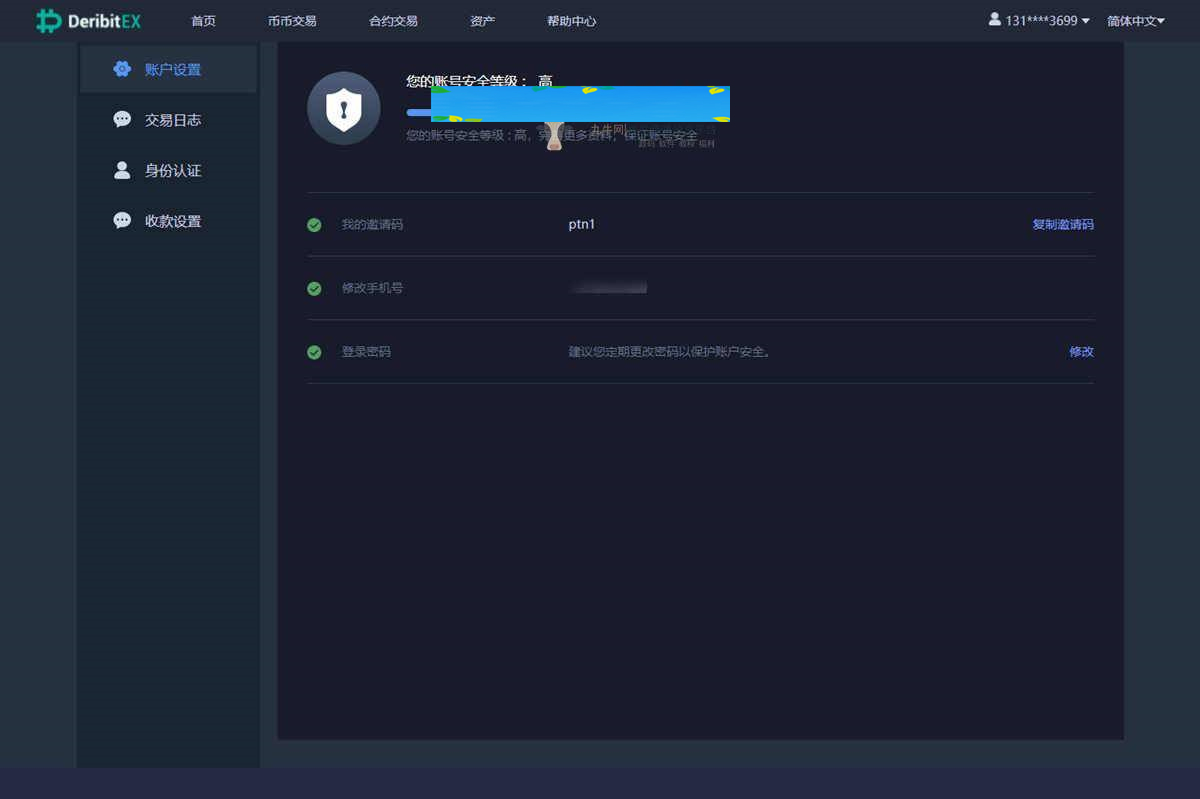Screen dimensions: 1200x799
Task: Click the DeribitEX logo icon
Action: coord(48,20)
